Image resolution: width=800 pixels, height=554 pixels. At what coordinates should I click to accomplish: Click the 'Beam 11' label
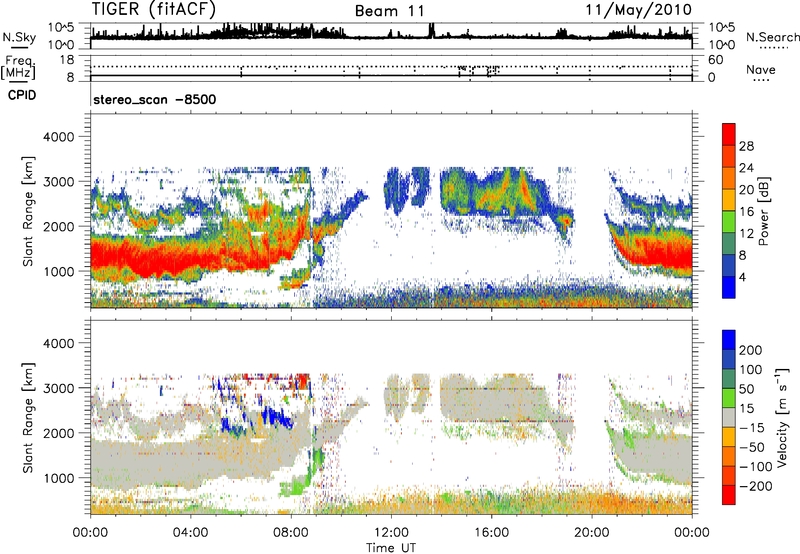click(x=390, y=11)
